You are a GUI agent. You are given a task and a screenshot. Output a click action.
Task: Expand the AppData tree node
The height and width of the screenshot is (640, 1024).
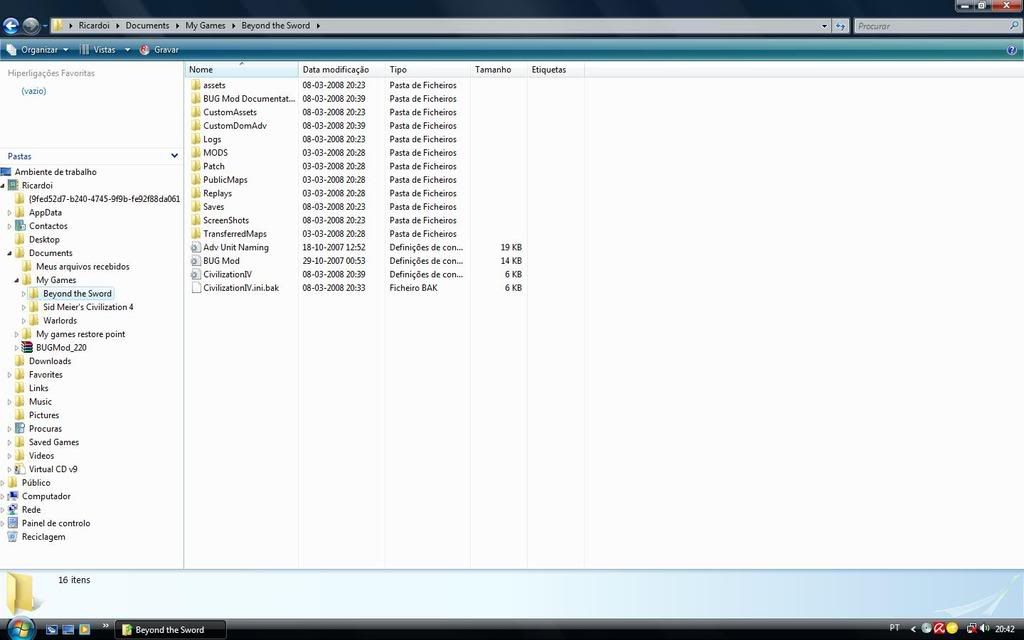[10, 213]
